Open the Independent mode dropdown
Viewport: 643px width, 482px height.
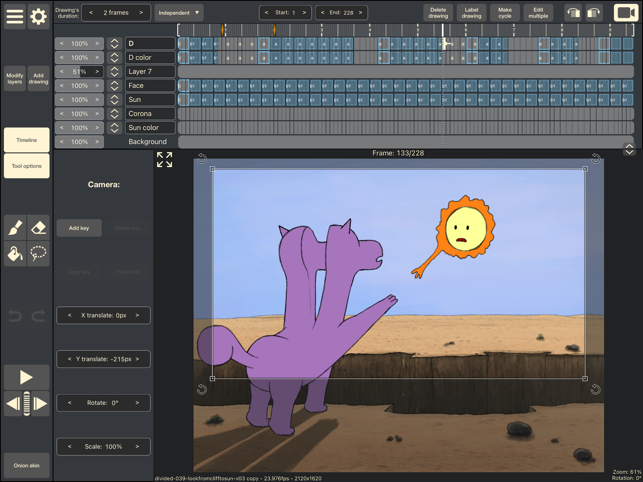tap(179, 13)
